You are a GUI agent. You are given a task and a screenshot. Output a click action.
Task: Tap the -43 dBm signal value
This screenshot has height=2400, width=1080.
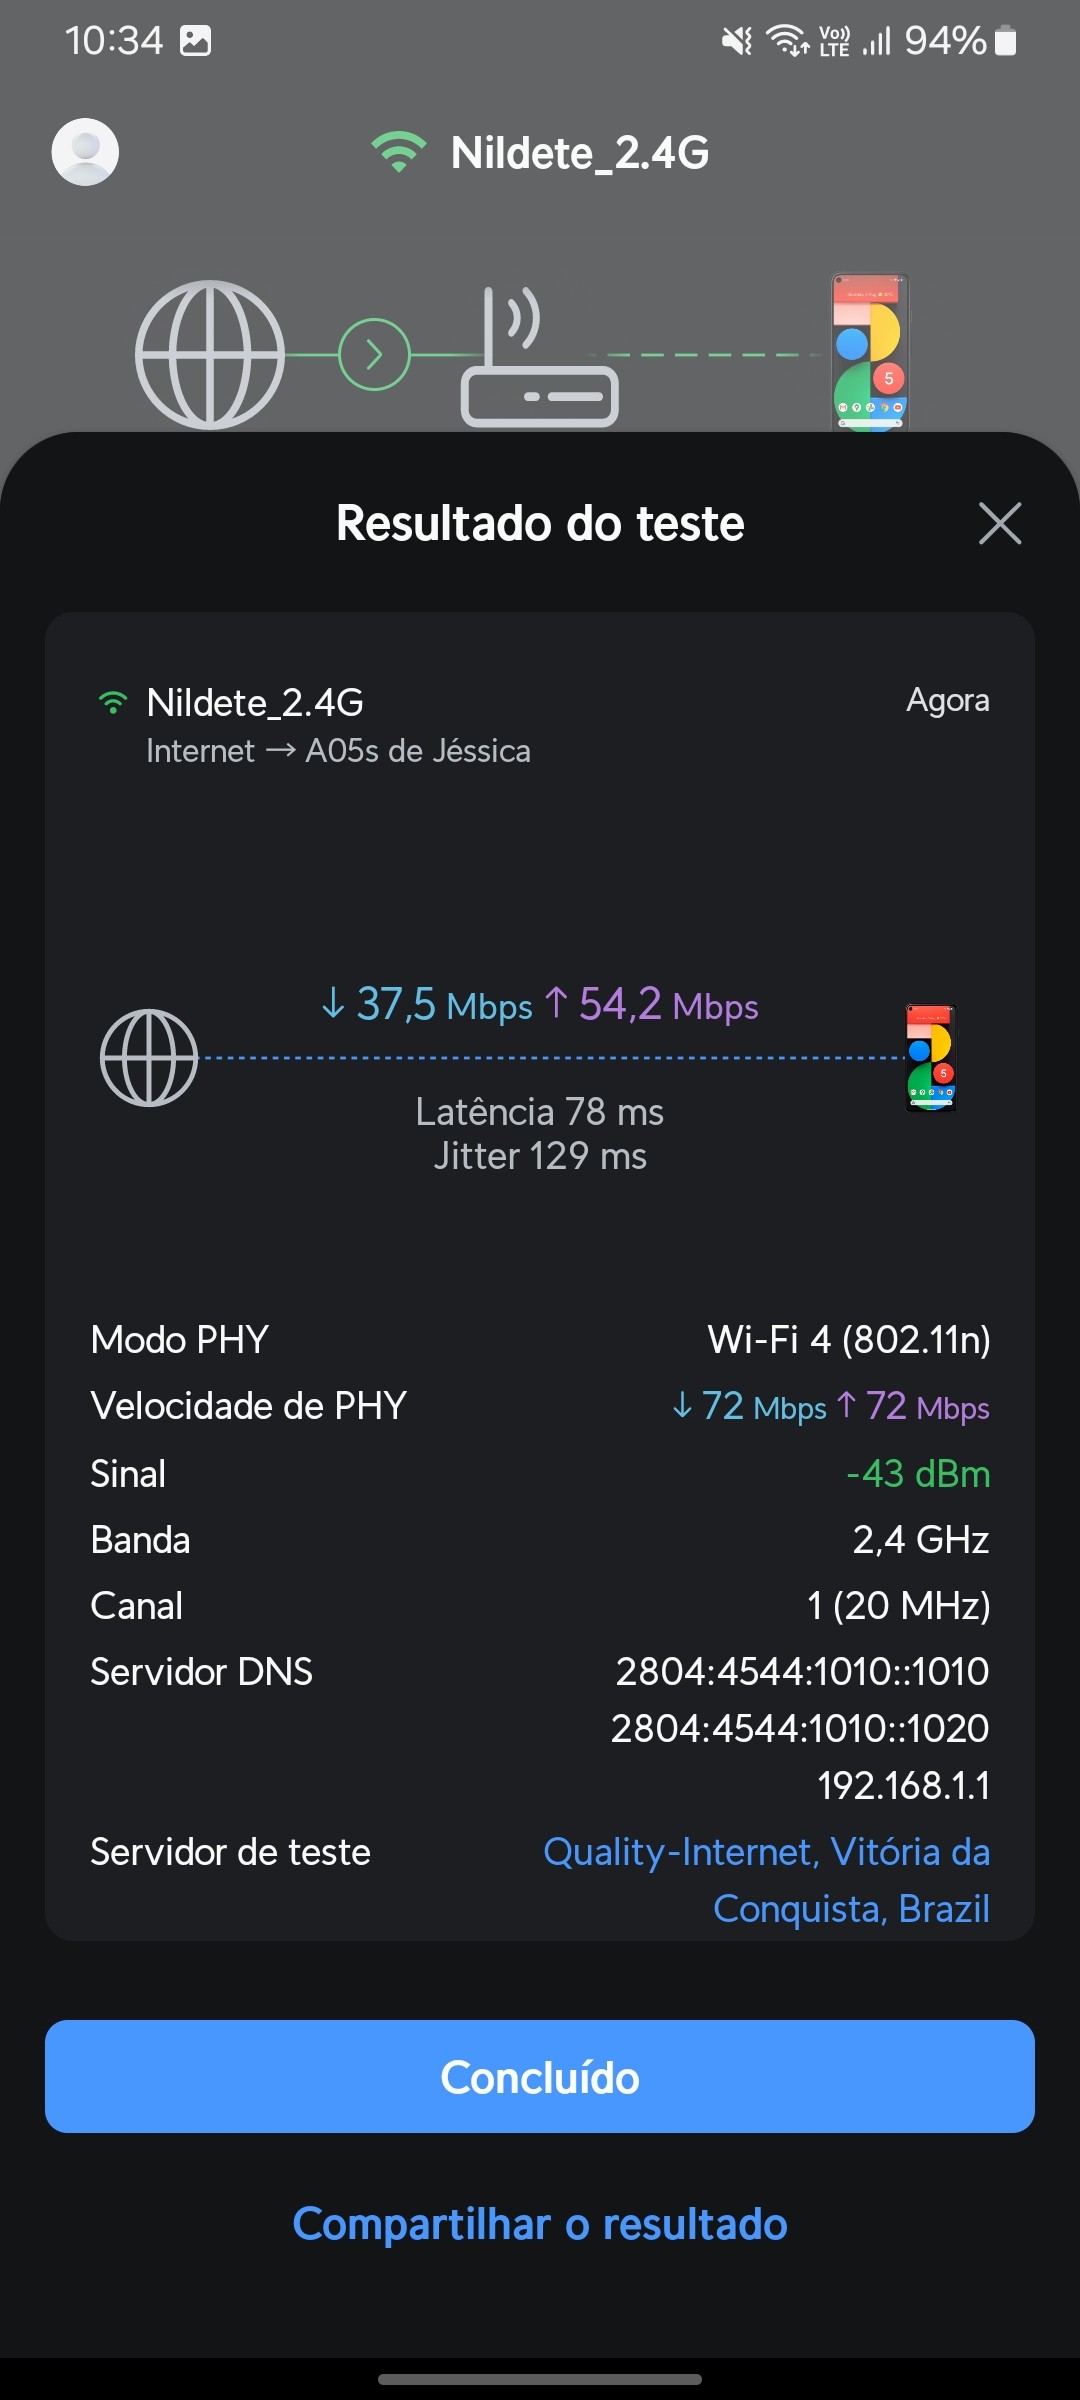coord(917,1474)
